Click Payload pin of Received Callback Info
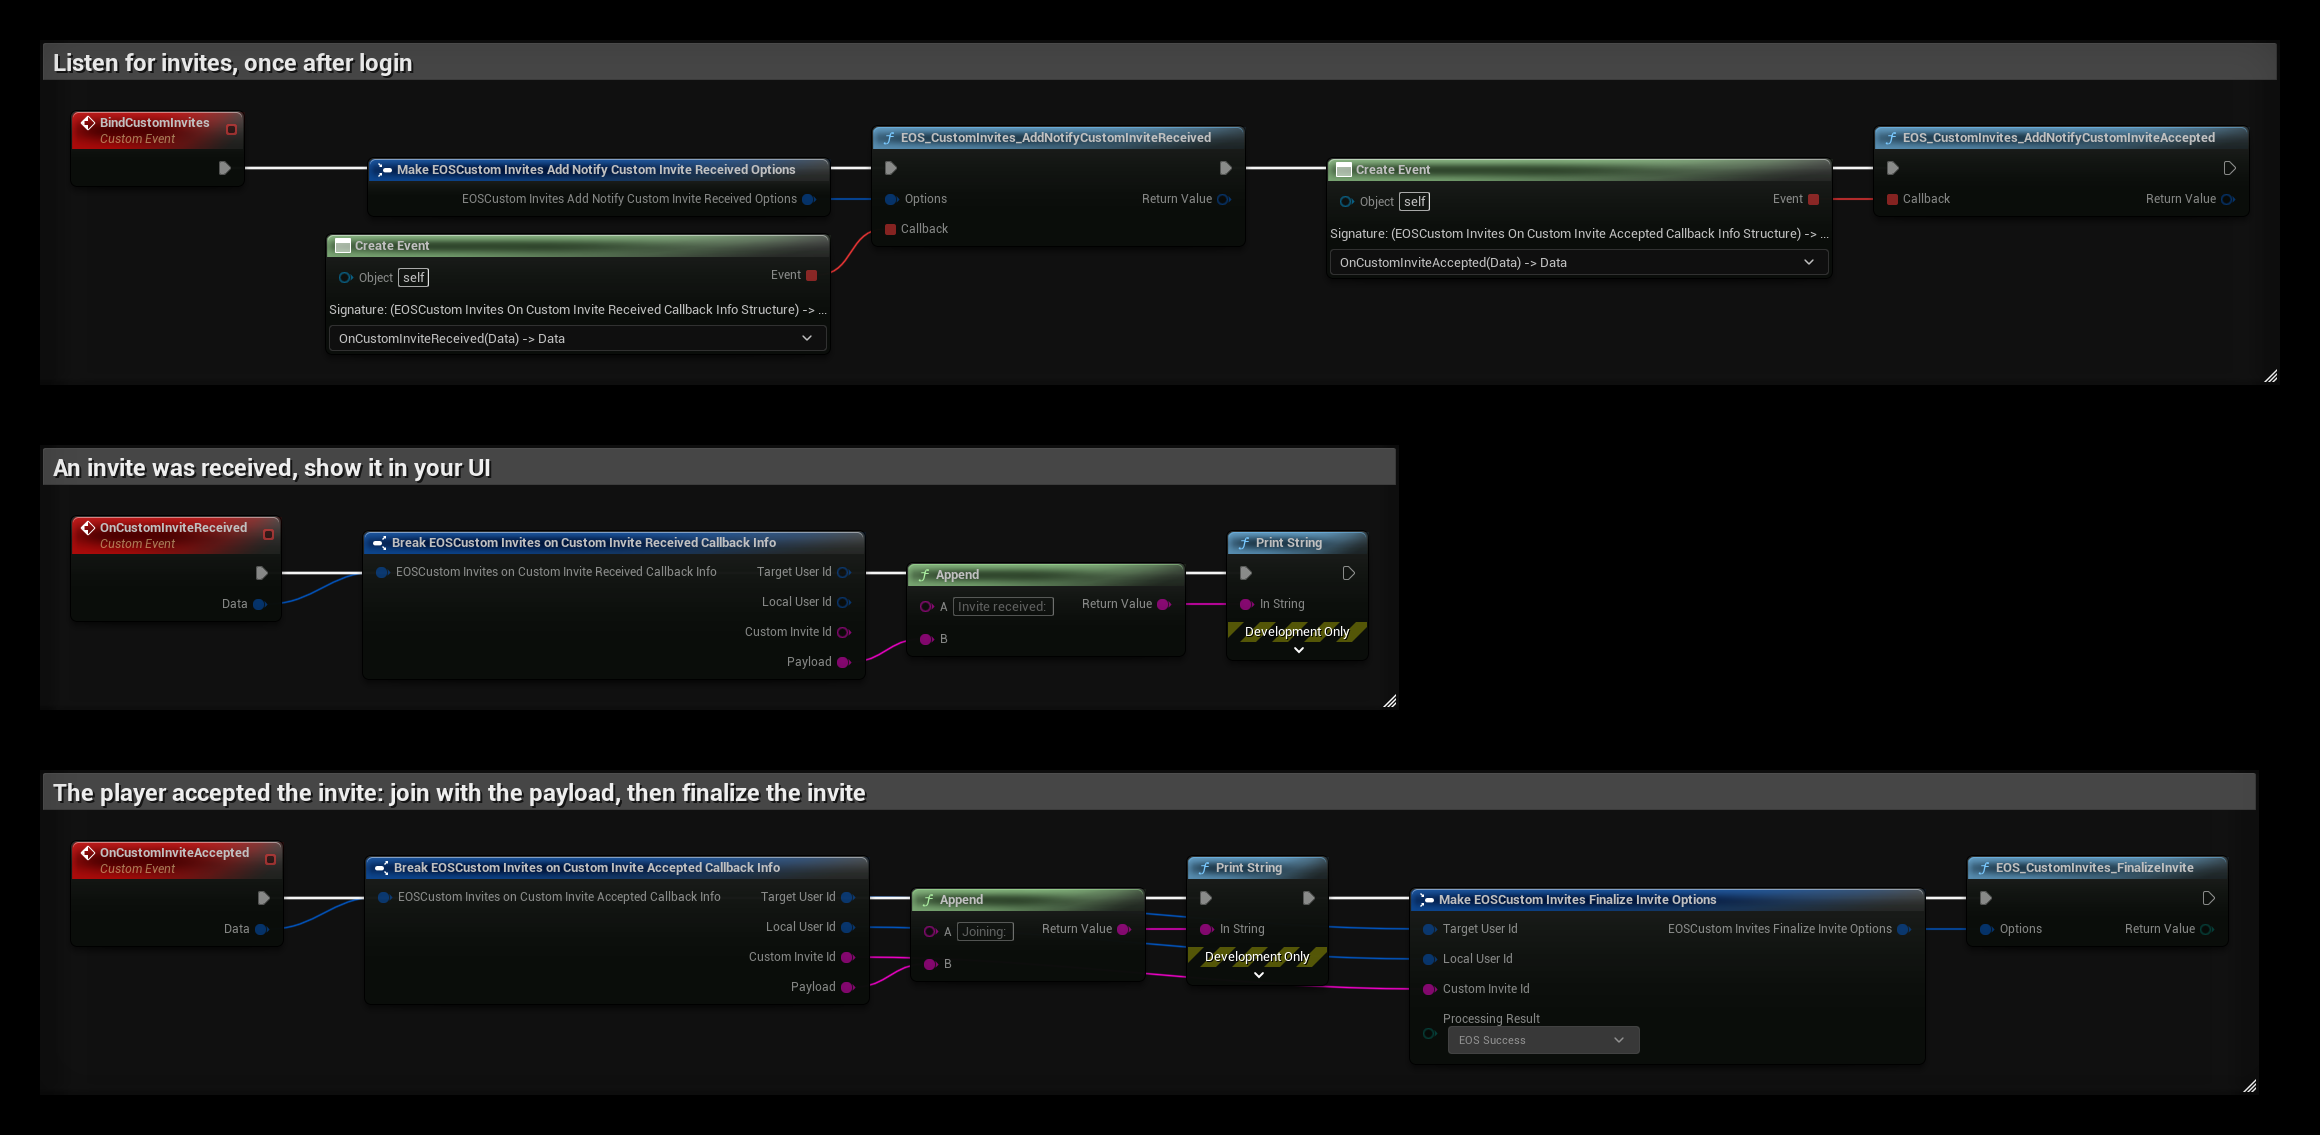2320x1135 pixels. tap(844, 662)
